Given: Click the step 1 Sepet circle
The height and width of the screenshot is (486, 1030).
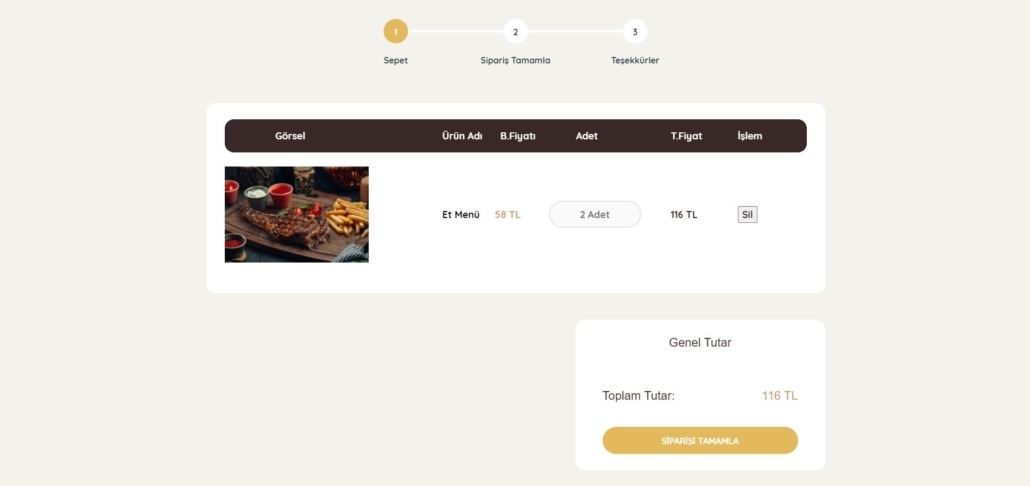Looking at the screenshot, I should click(395, 32).
